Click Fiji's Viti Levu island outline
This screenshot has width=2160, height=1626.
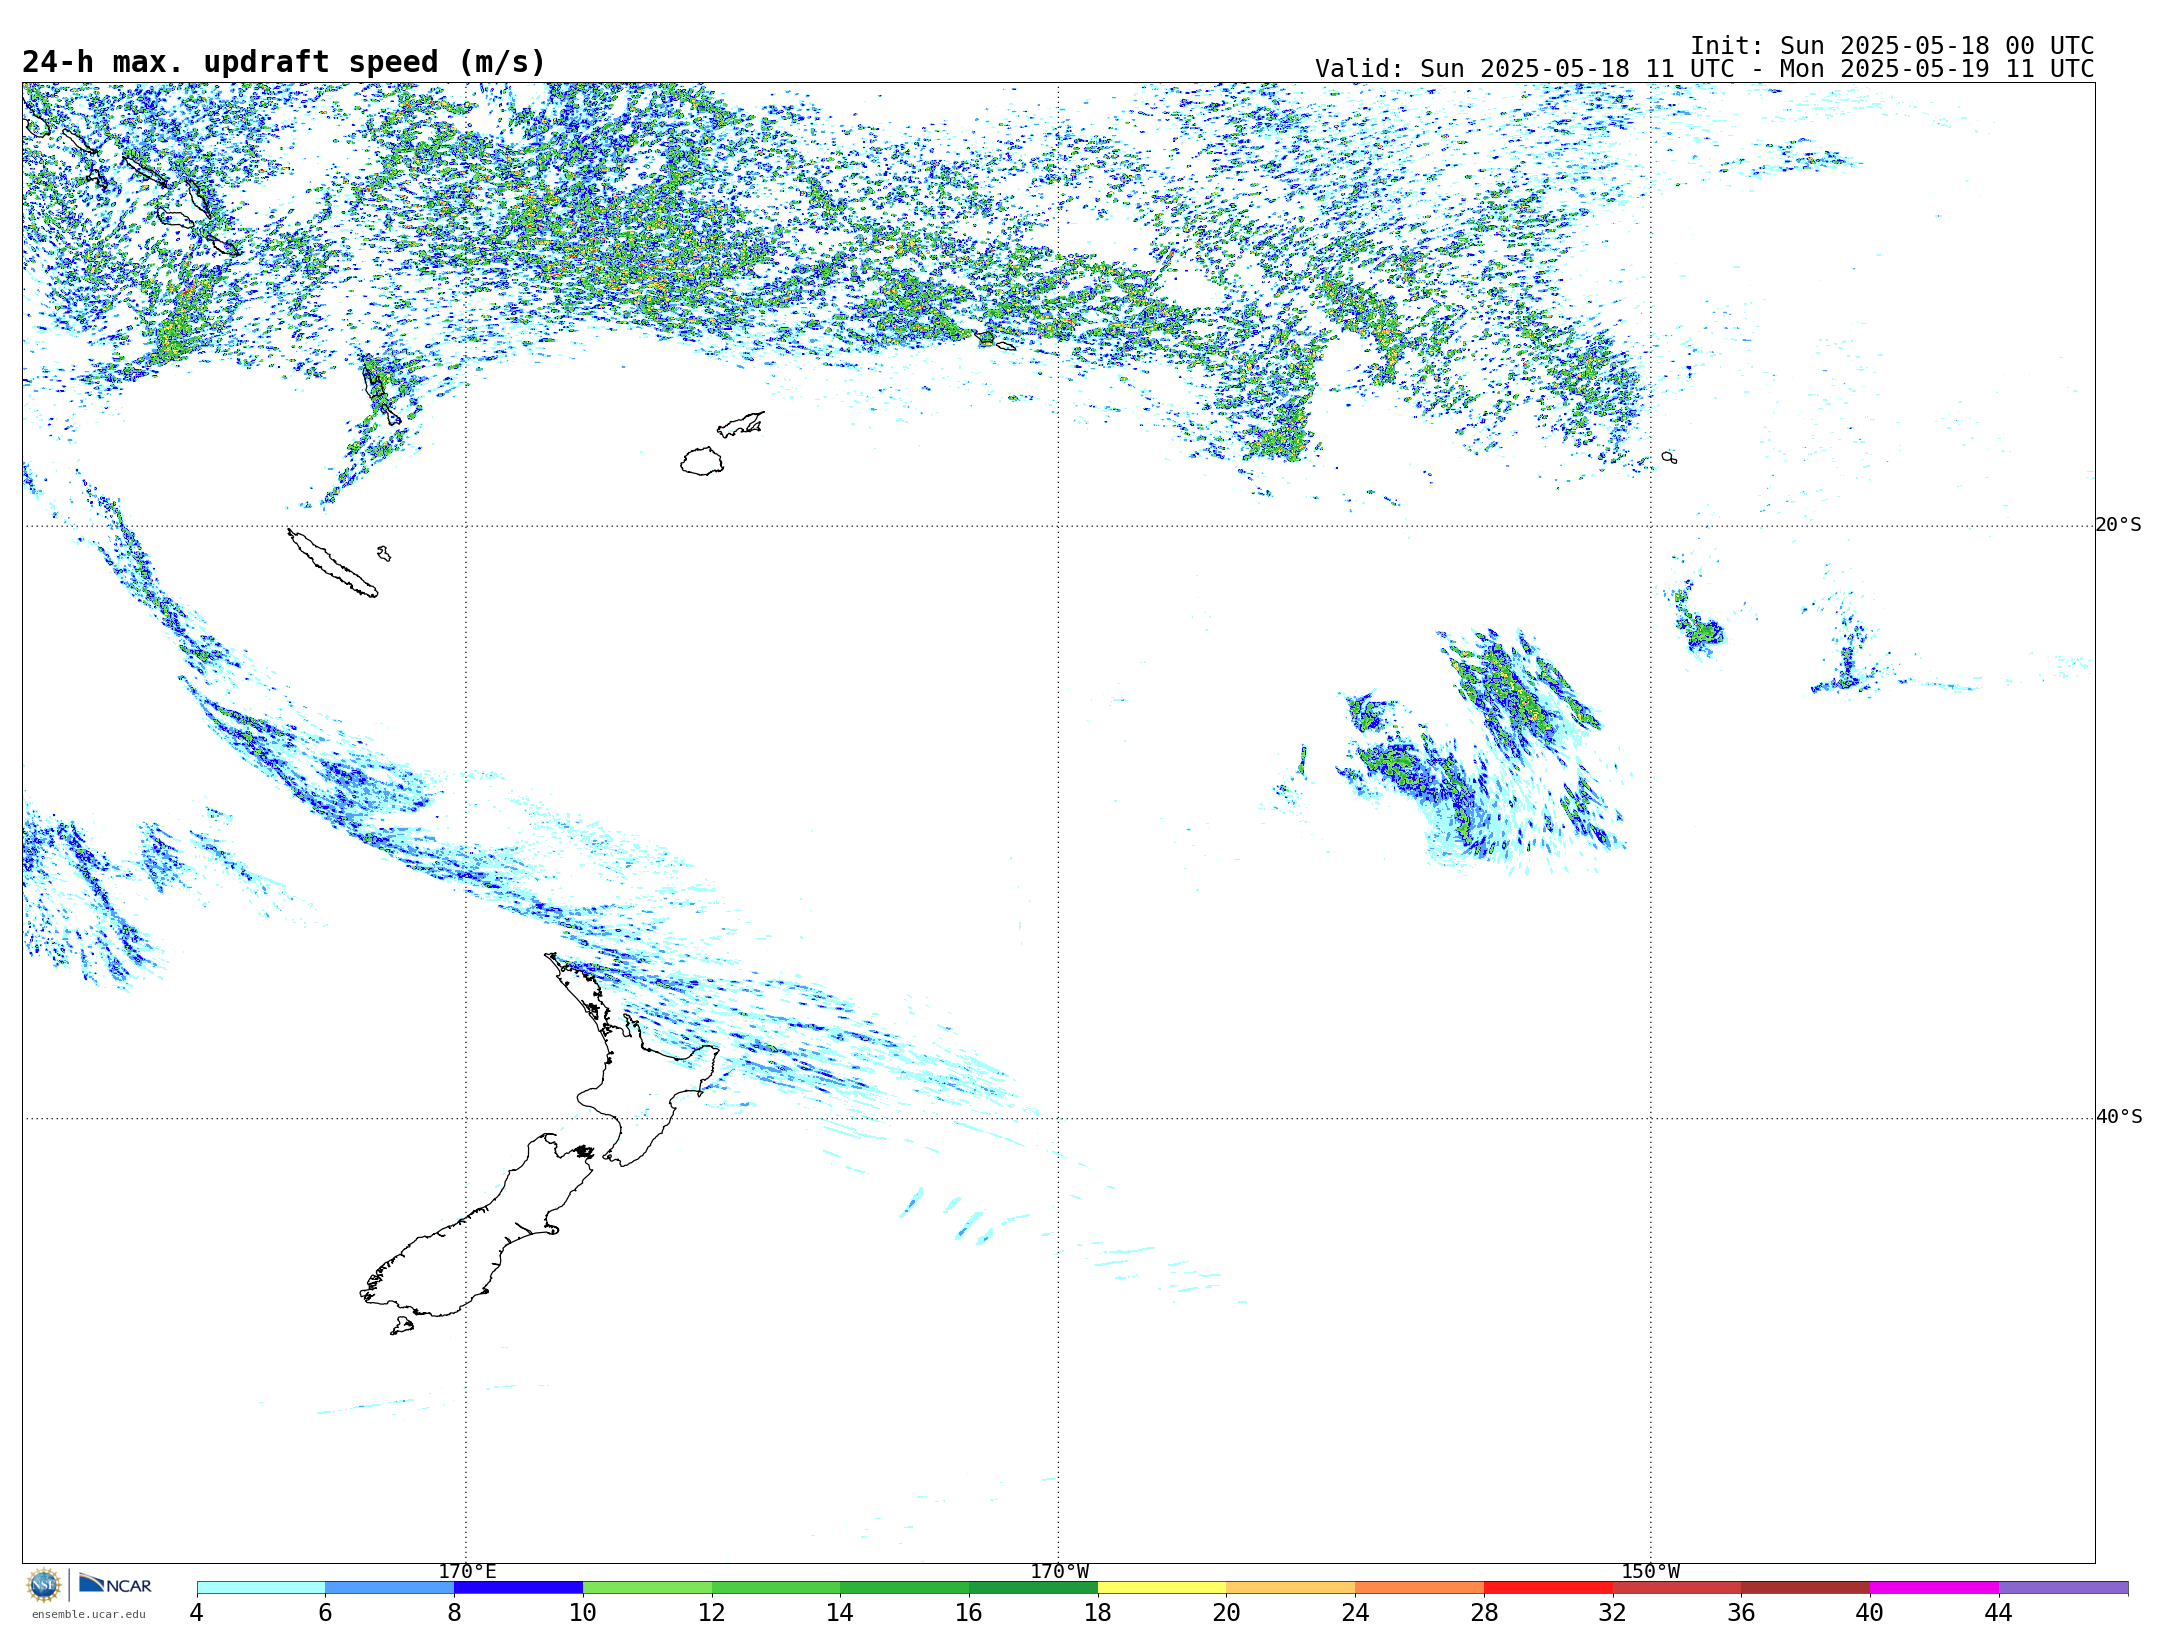[x=702, y=462]
